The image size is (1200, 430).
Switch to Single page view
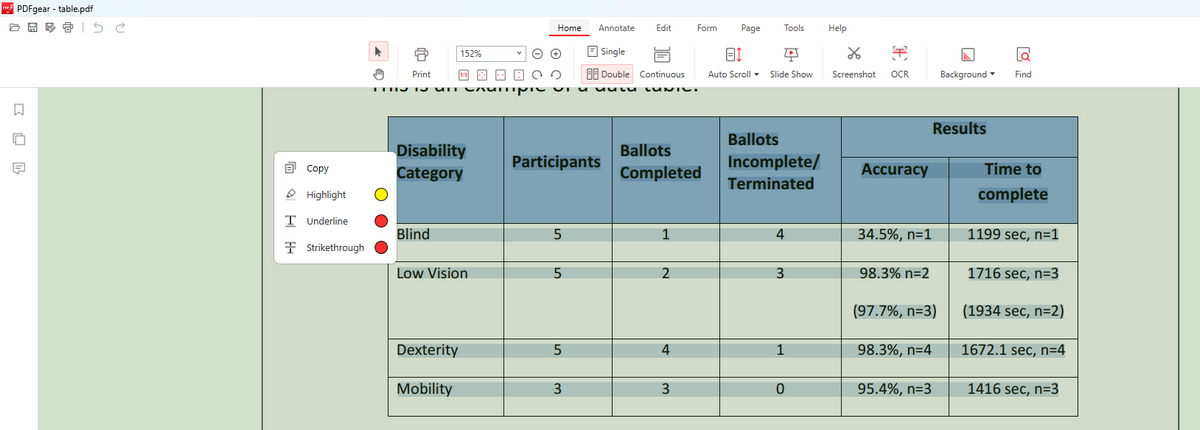pyautogui.click(x=606, y=51)
